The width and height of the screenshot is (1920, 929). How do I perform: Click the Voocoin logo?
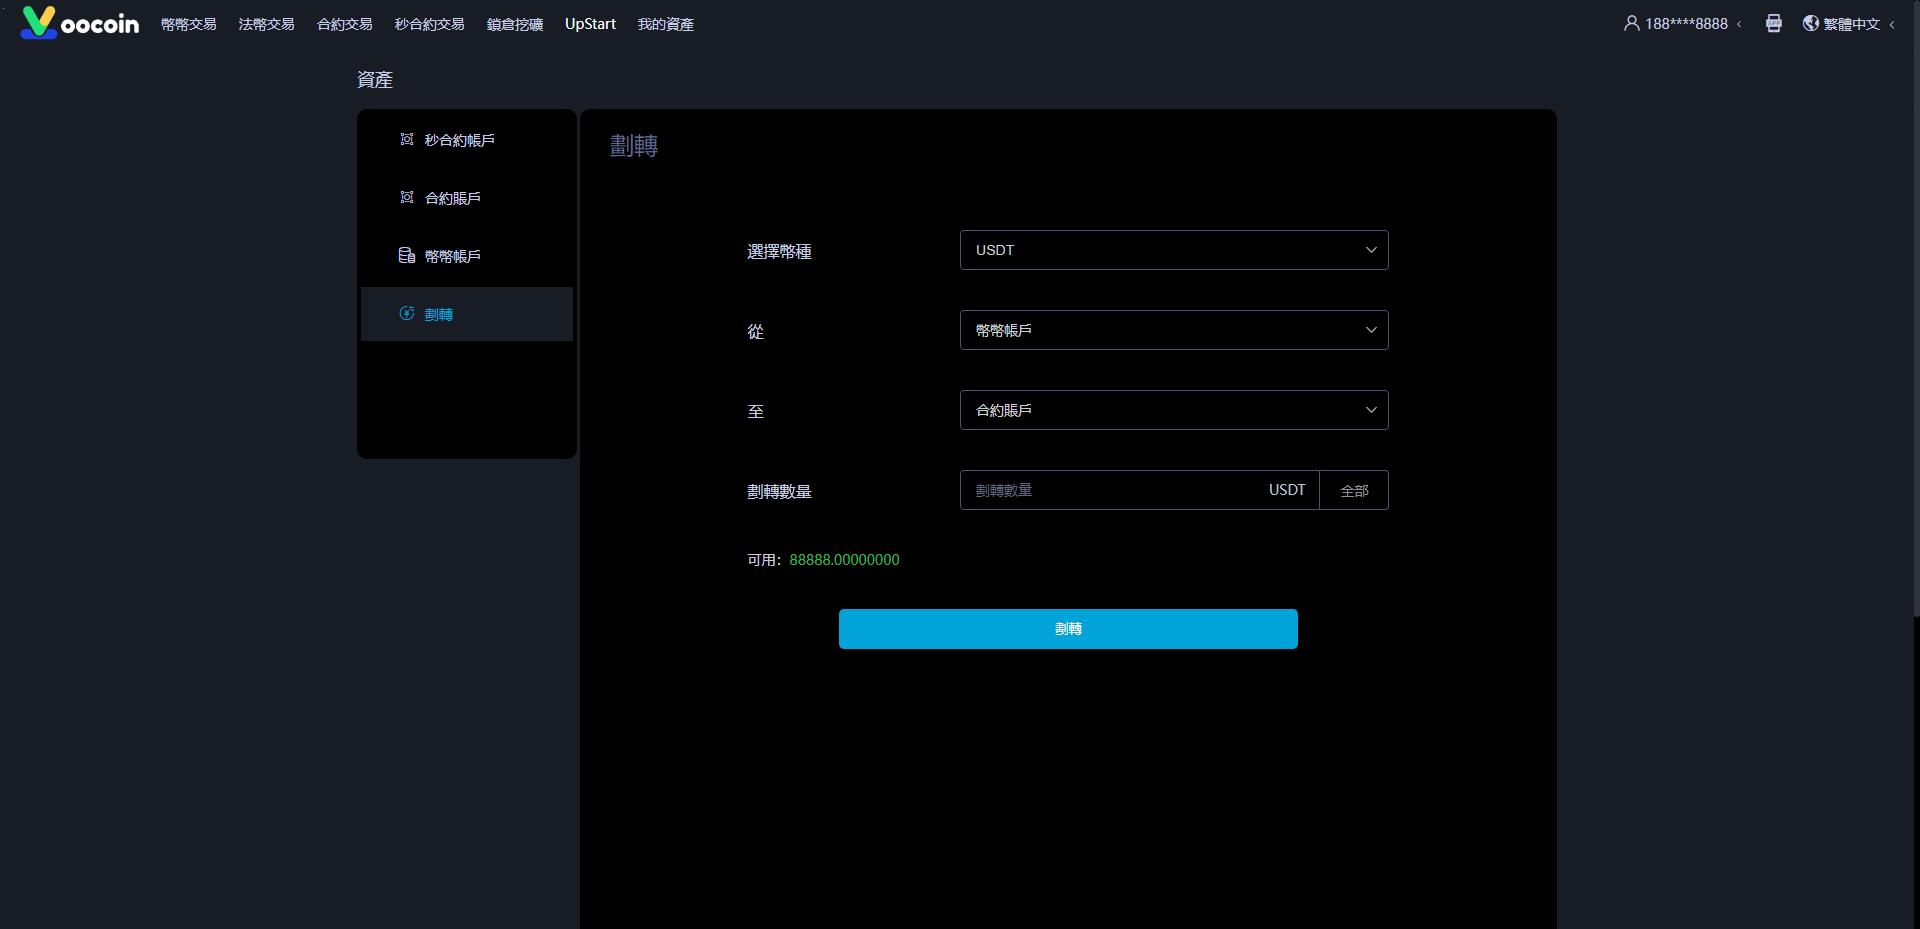coord(79,23)
